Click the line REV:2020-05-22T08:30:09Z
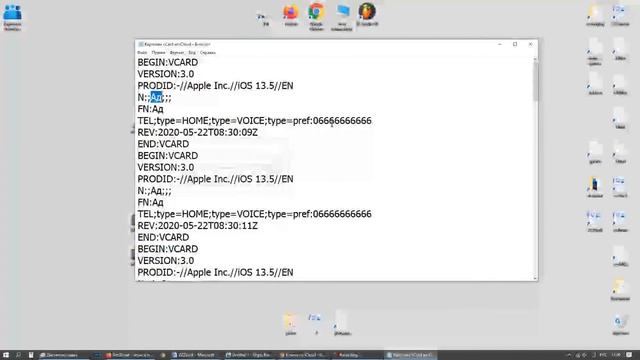Image resolution: width=640 pixels, height=360 pixels. click(198, 132)
